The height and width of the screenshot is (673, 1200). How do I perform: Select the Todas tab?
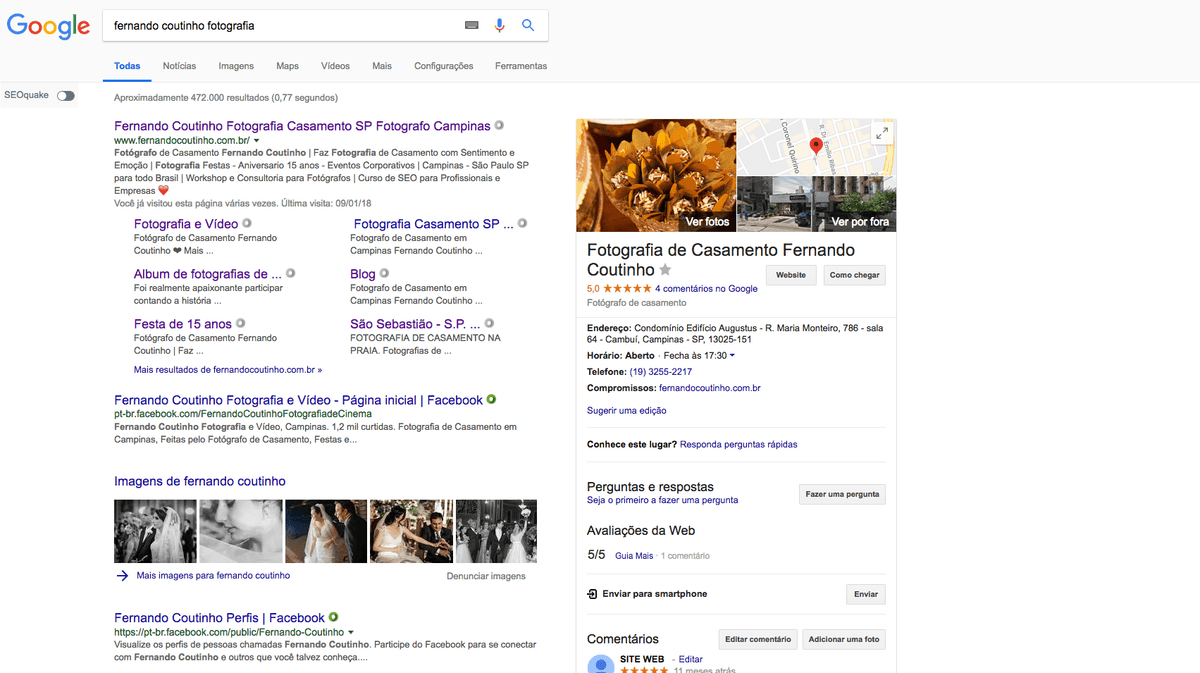(127, 66)
